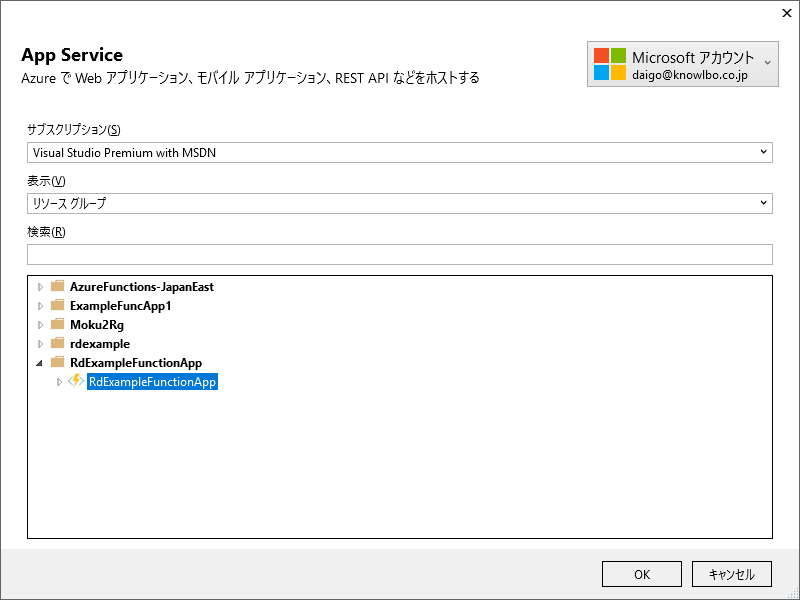Close the App Service dialog

(x=787, y=13)
